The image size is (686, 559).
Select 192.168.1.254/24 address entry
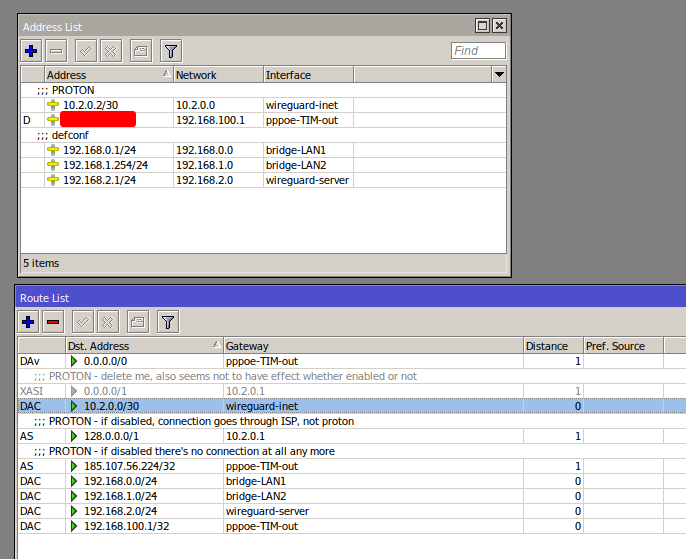[105, 165]
